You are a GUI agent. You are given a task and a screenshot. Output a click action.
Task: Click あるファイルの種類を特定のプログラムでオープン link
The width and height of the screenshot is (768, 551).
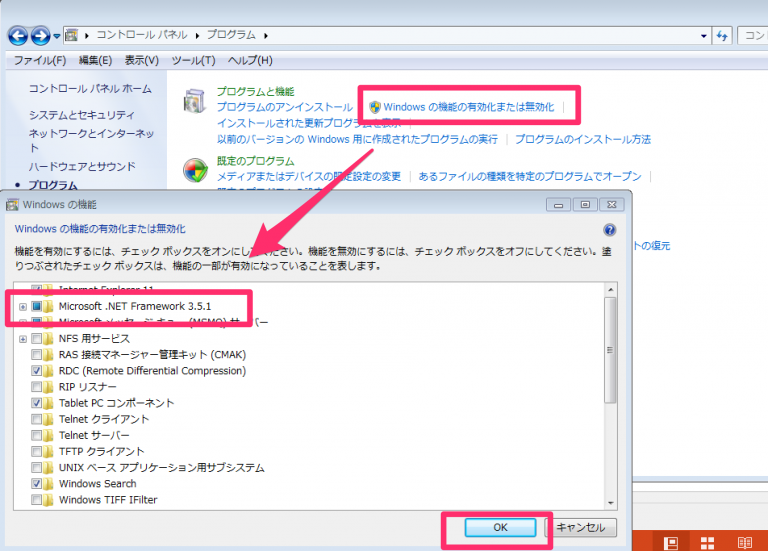pos(530,176)
